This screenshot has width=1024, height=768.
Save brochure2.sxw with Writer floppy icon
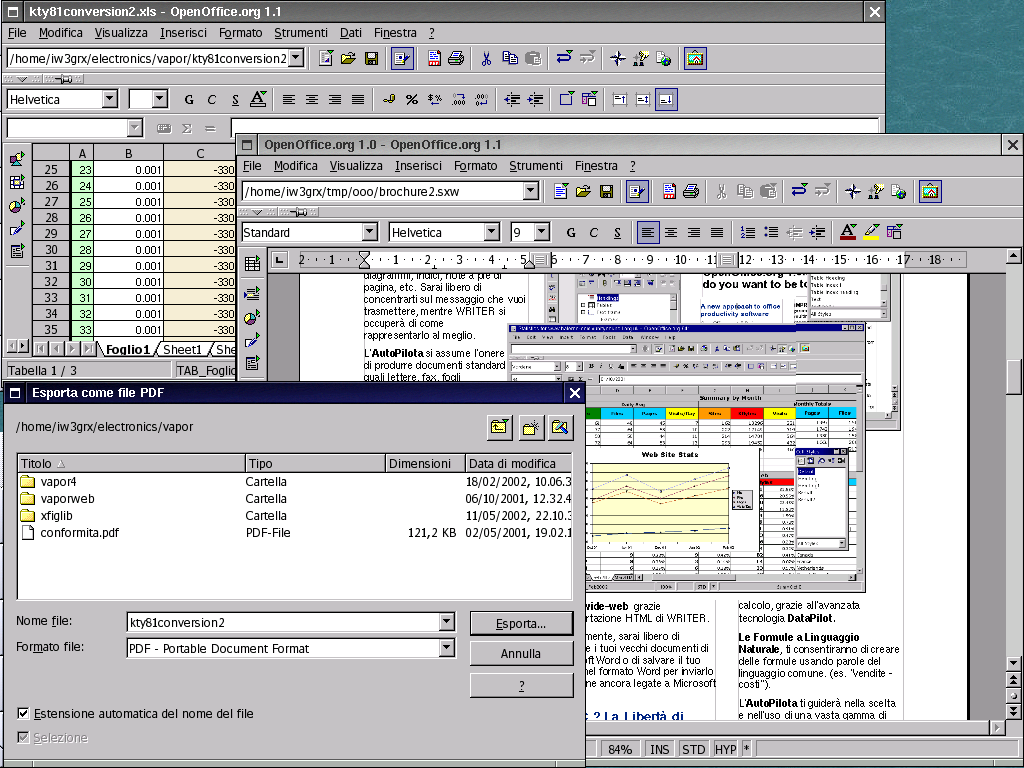(x=607, y=191)
